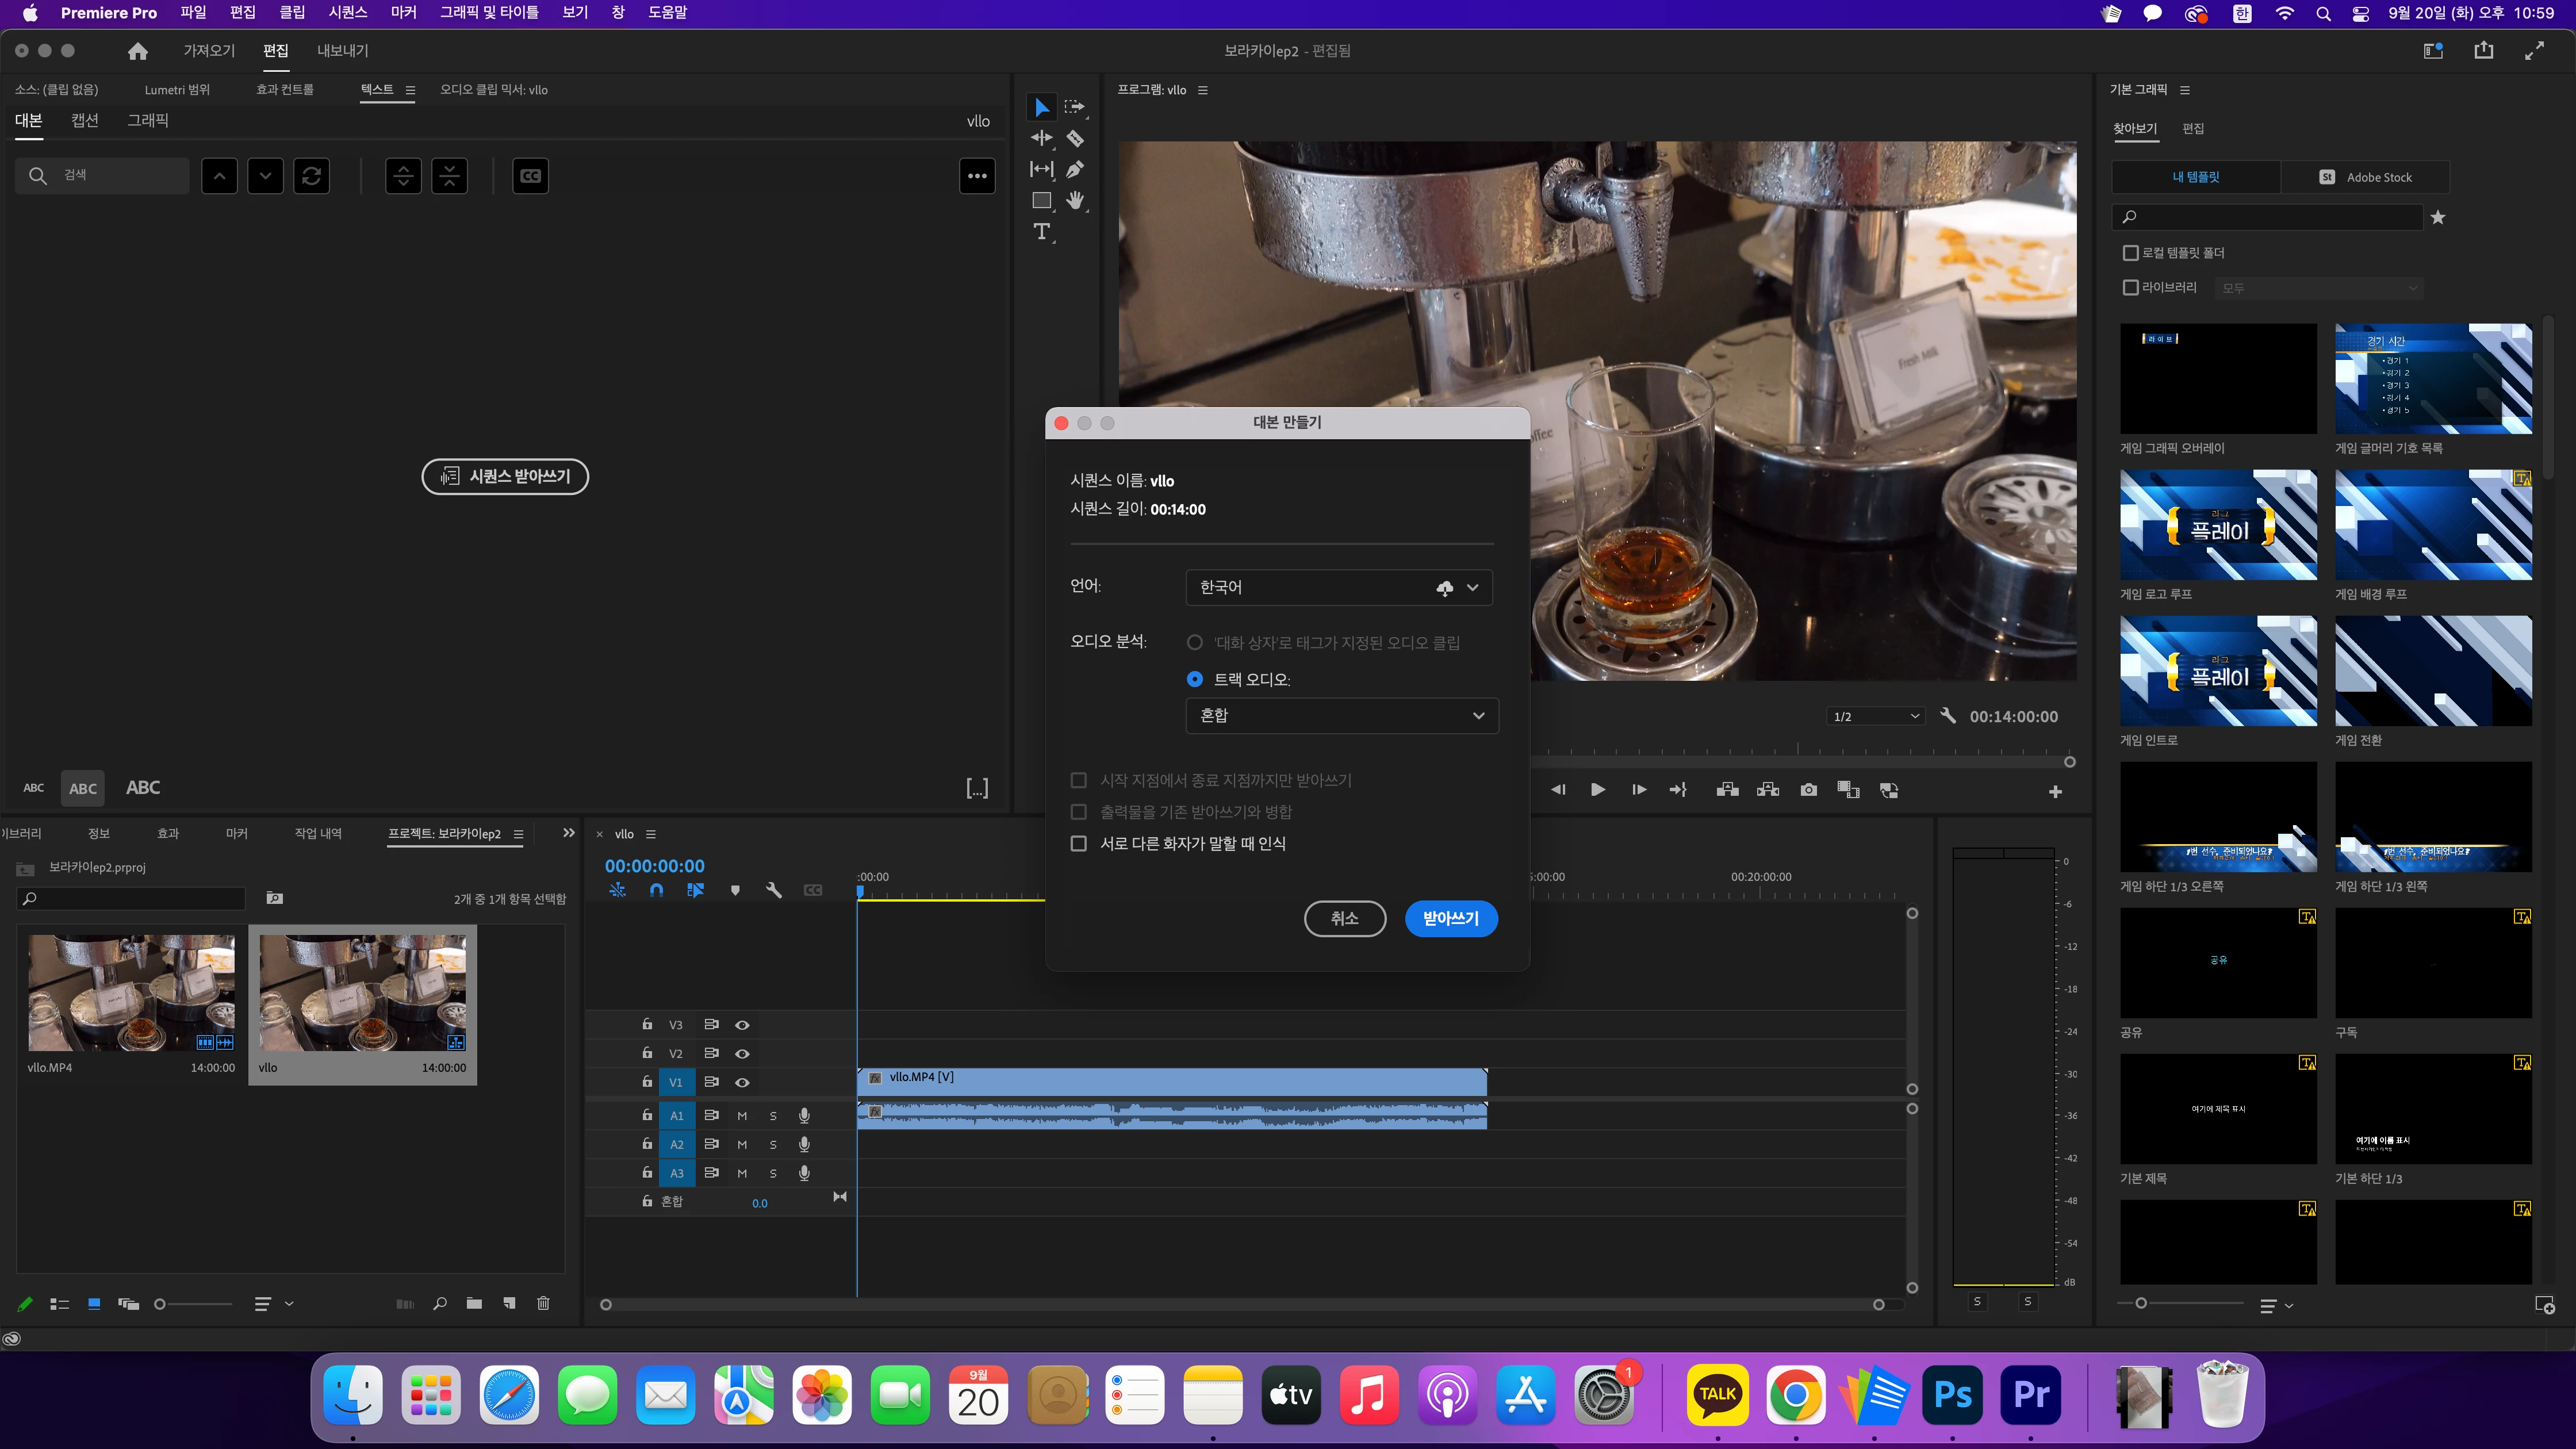Select the Razor tool in the toolbar
Screen dimensions: 2576x1449
point(1075,138)
